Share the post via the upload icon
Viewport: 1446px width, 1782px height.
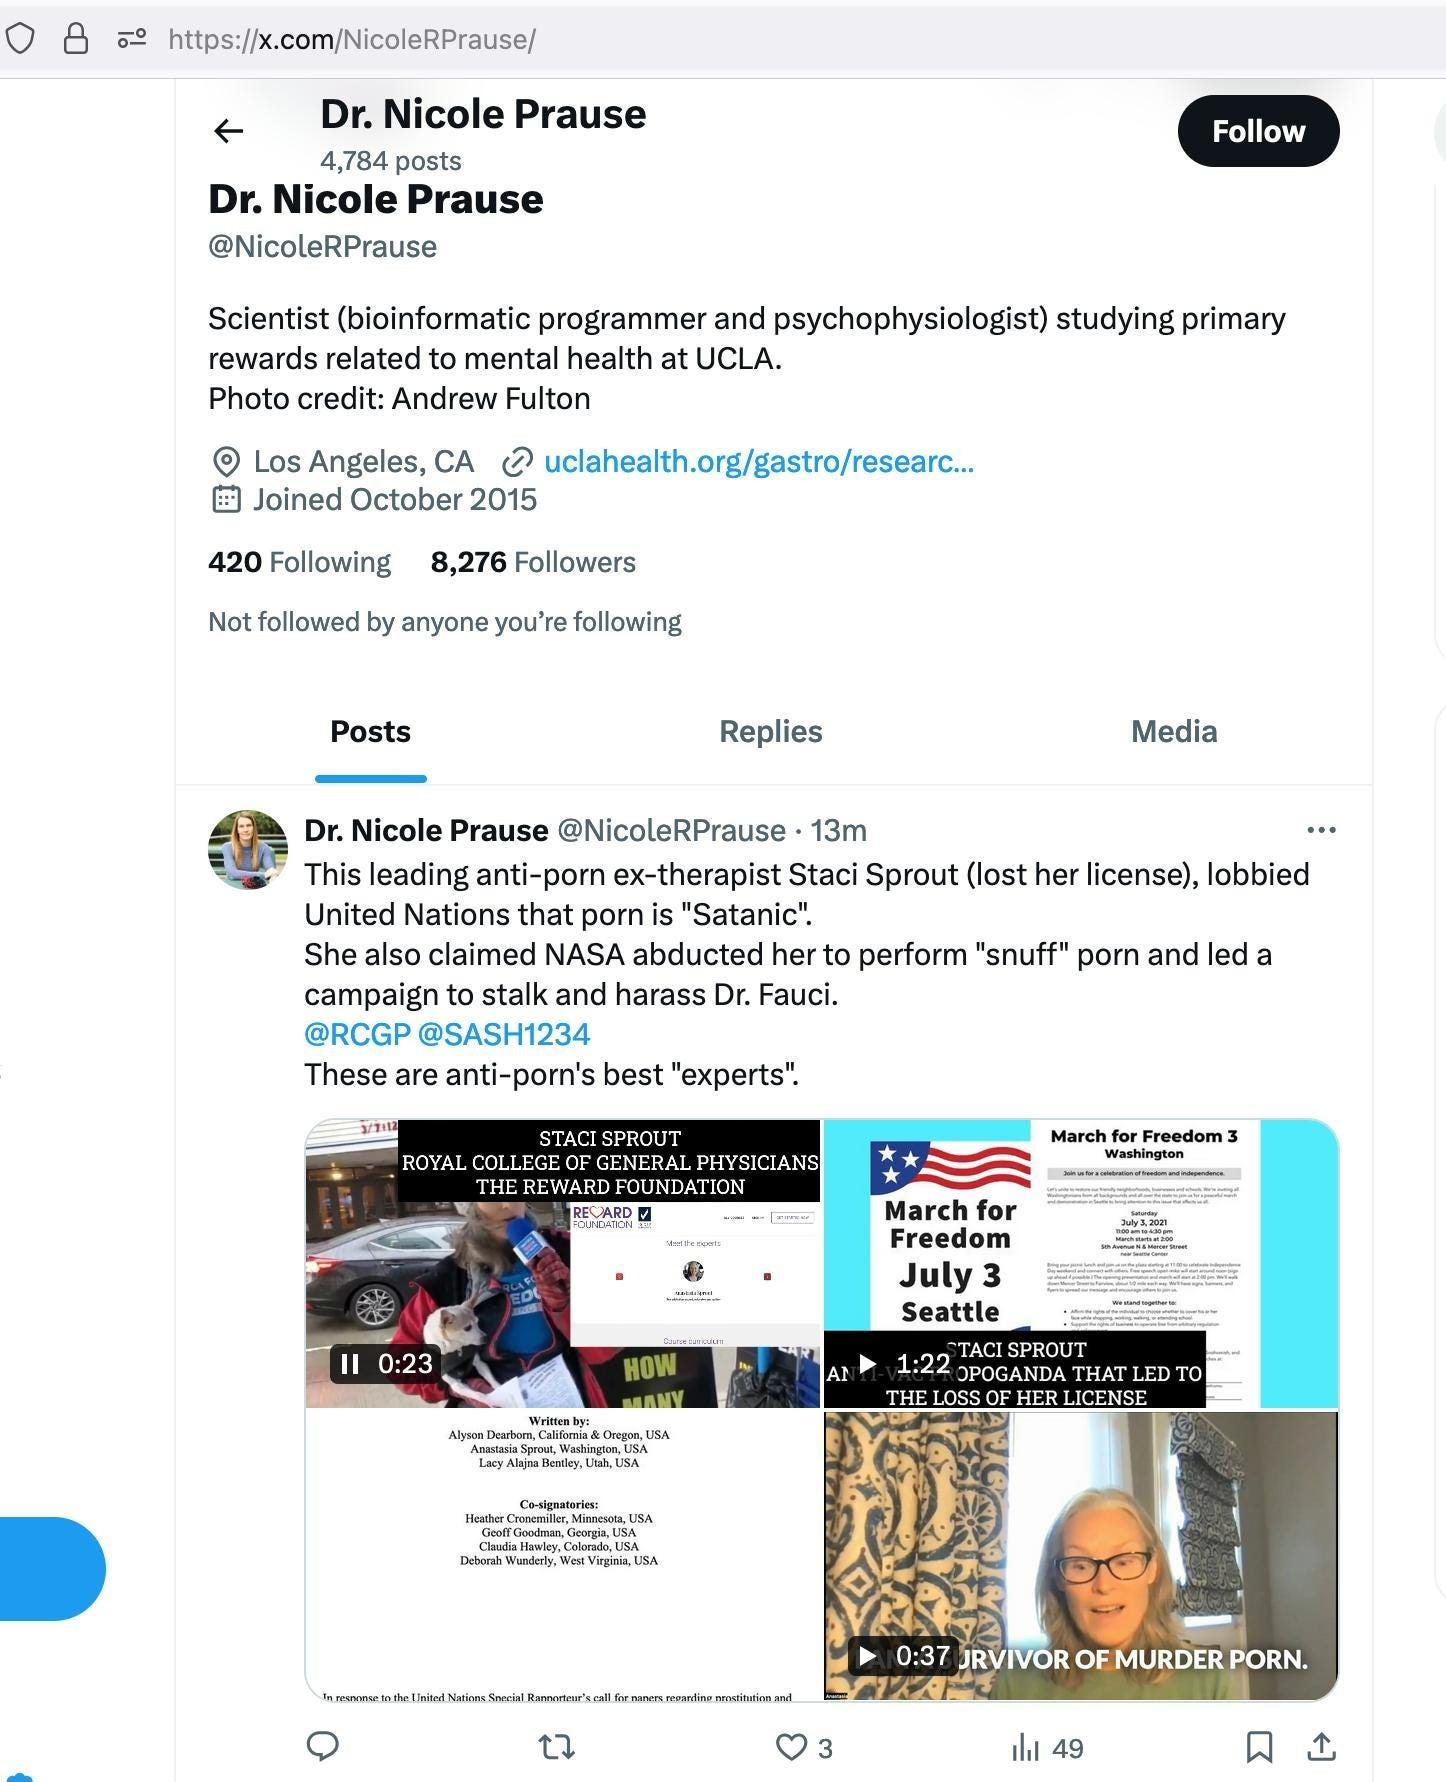1321,1746
